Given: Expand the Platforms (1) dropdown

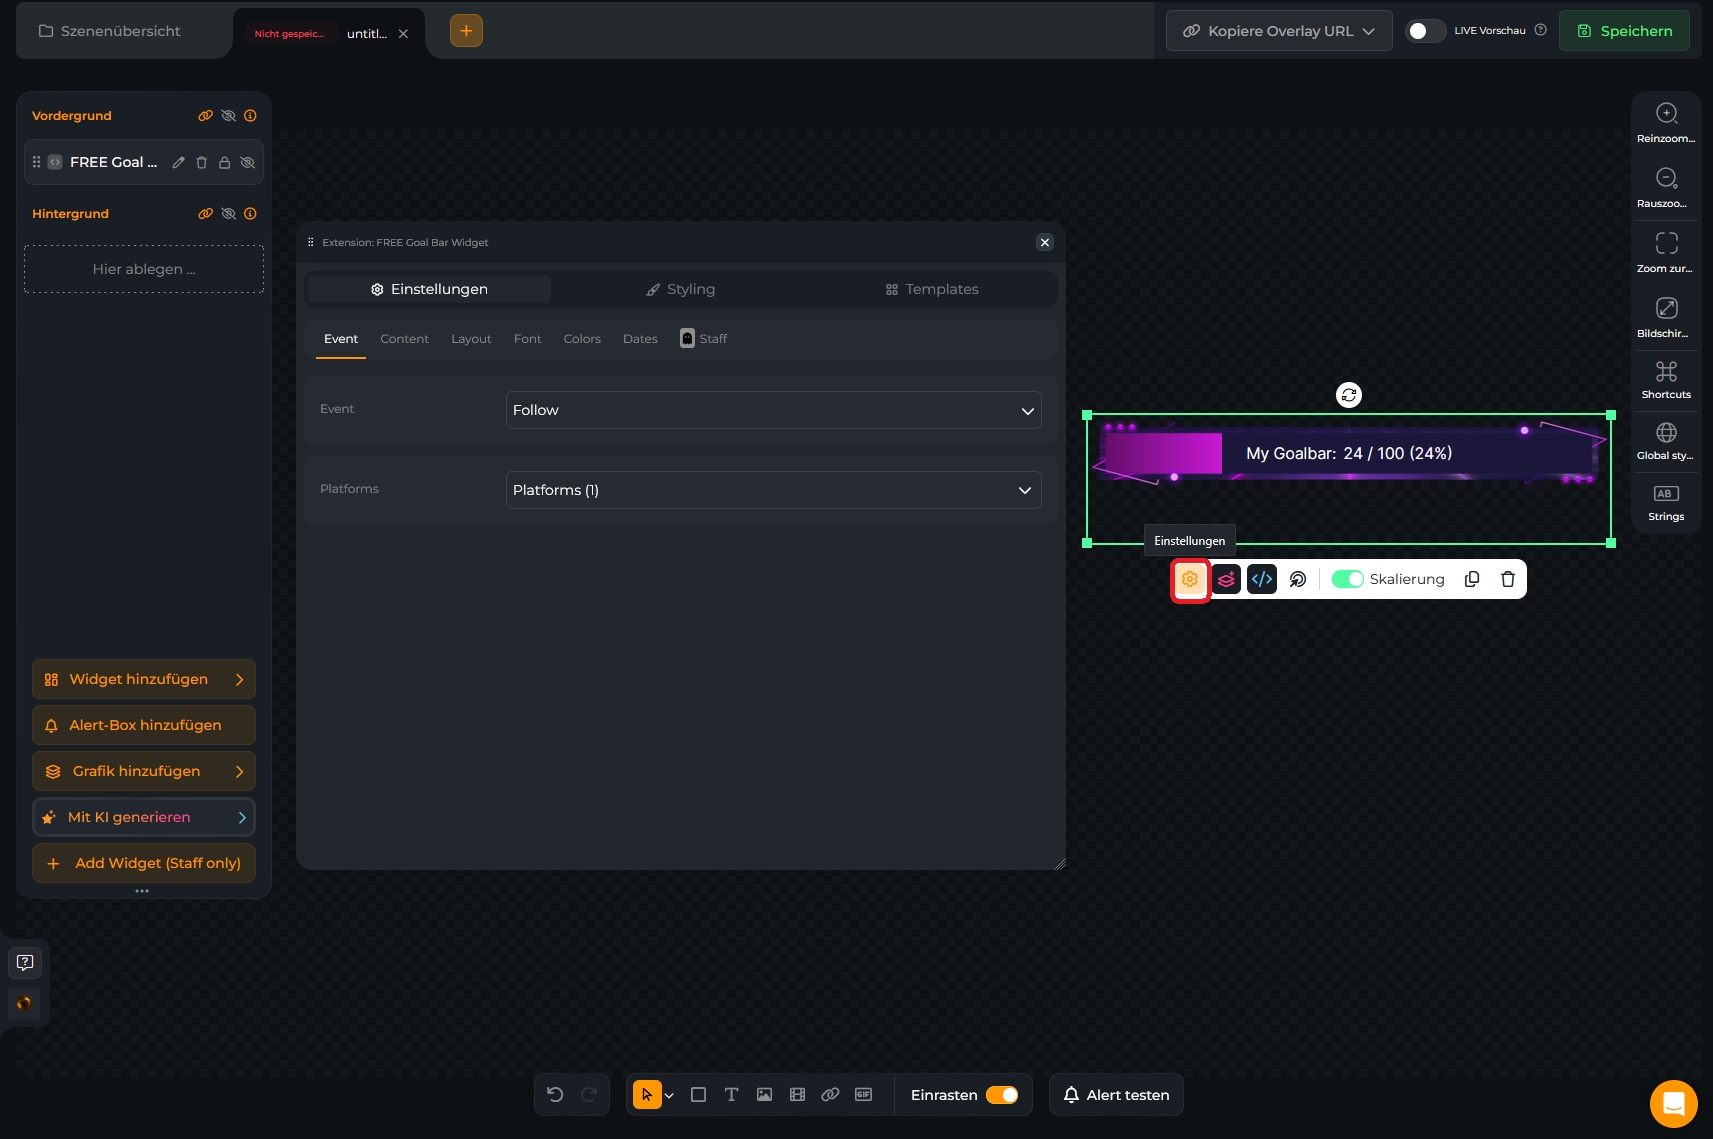Looking at the screenshot, I should click(x=773, y=490).
